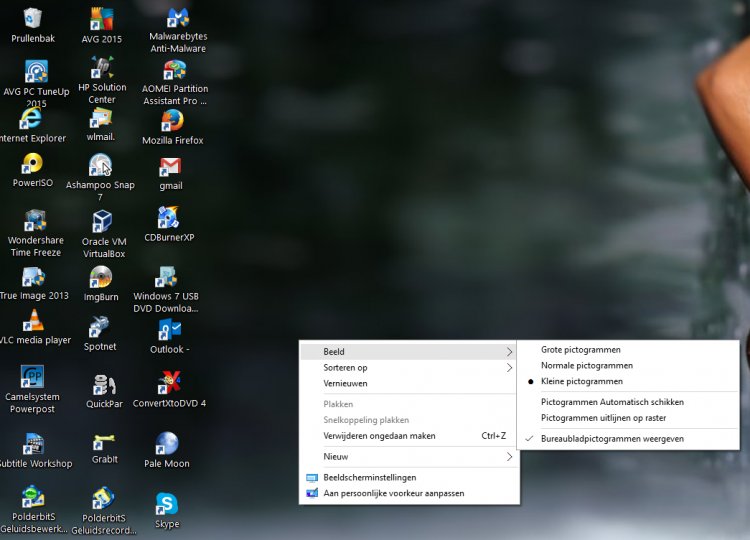This screenshot has height=540, width=750.
Task: Open Beeldscherminstellingen from context menu
Action: tap(369, 478)
